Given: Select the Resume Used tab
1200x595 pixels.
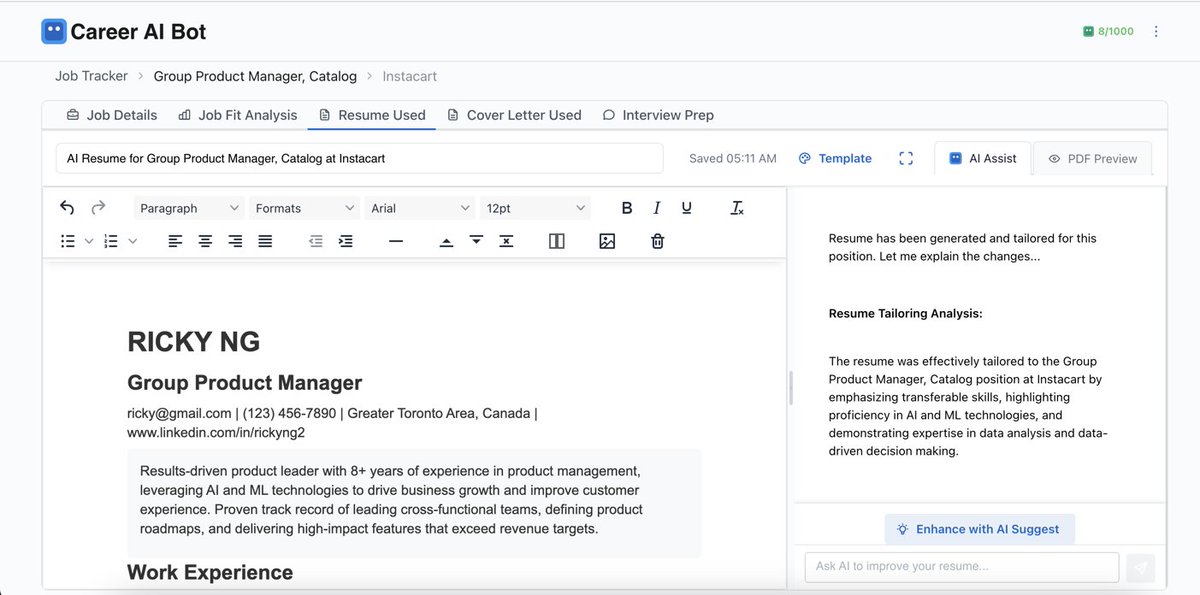Looking at the screenshot, I should (x=372, y=115).
